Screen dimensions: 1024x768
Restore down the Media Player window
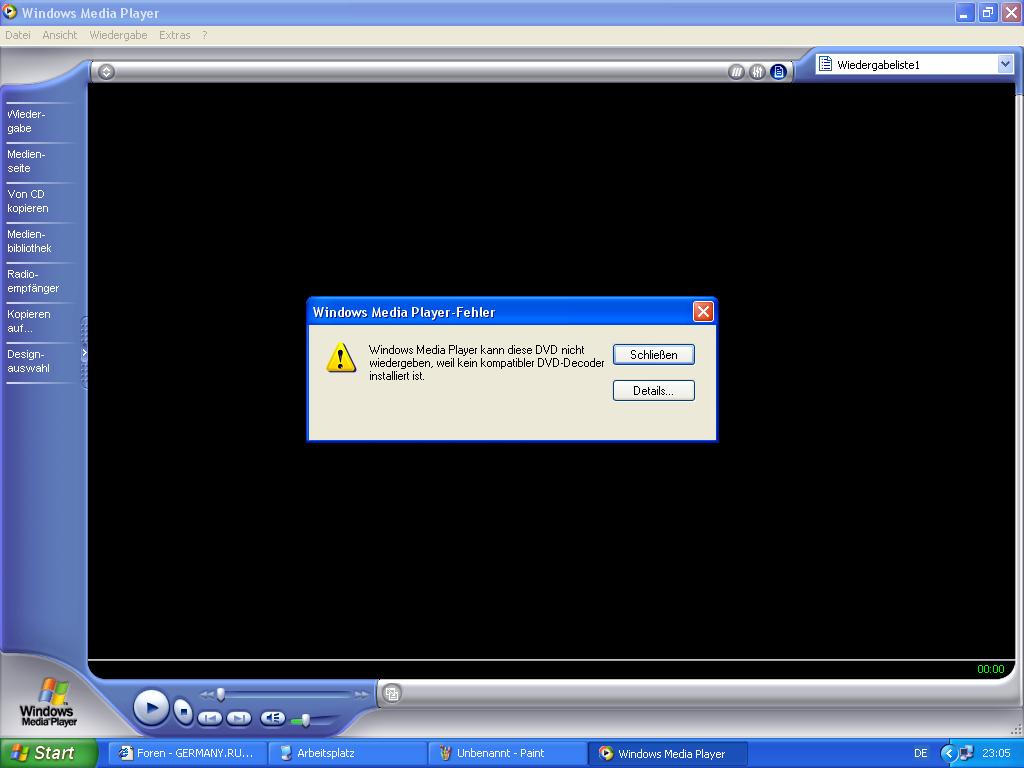tap(988, 12)
